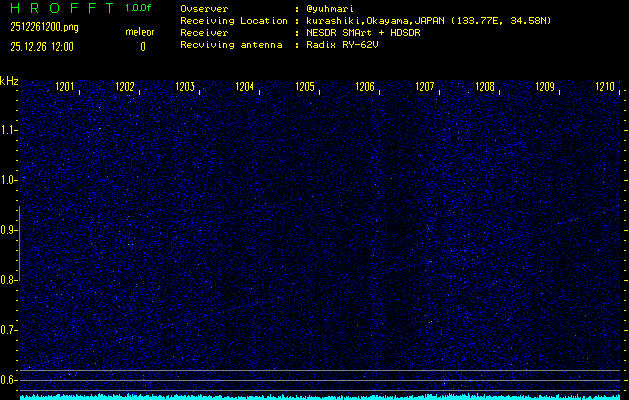Click the HROFFT title text
This screenshot has height=400, width=629.
pyautogui.click(x=63, y=8)
